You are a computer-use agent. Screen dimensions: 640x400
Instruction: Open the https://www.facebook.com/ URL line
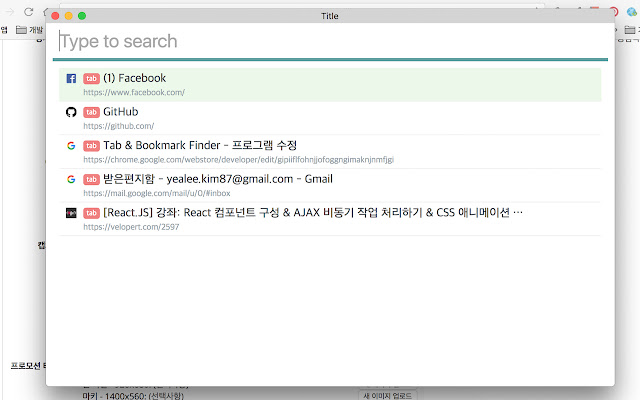[134, 92]
